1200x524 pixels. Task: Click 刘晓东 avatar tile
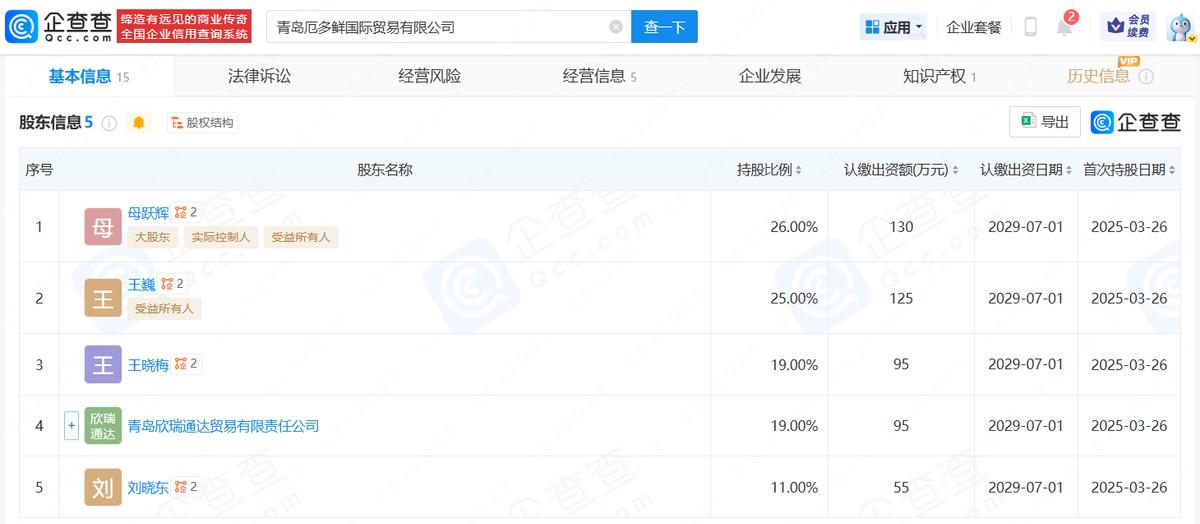tap(103, 487)
